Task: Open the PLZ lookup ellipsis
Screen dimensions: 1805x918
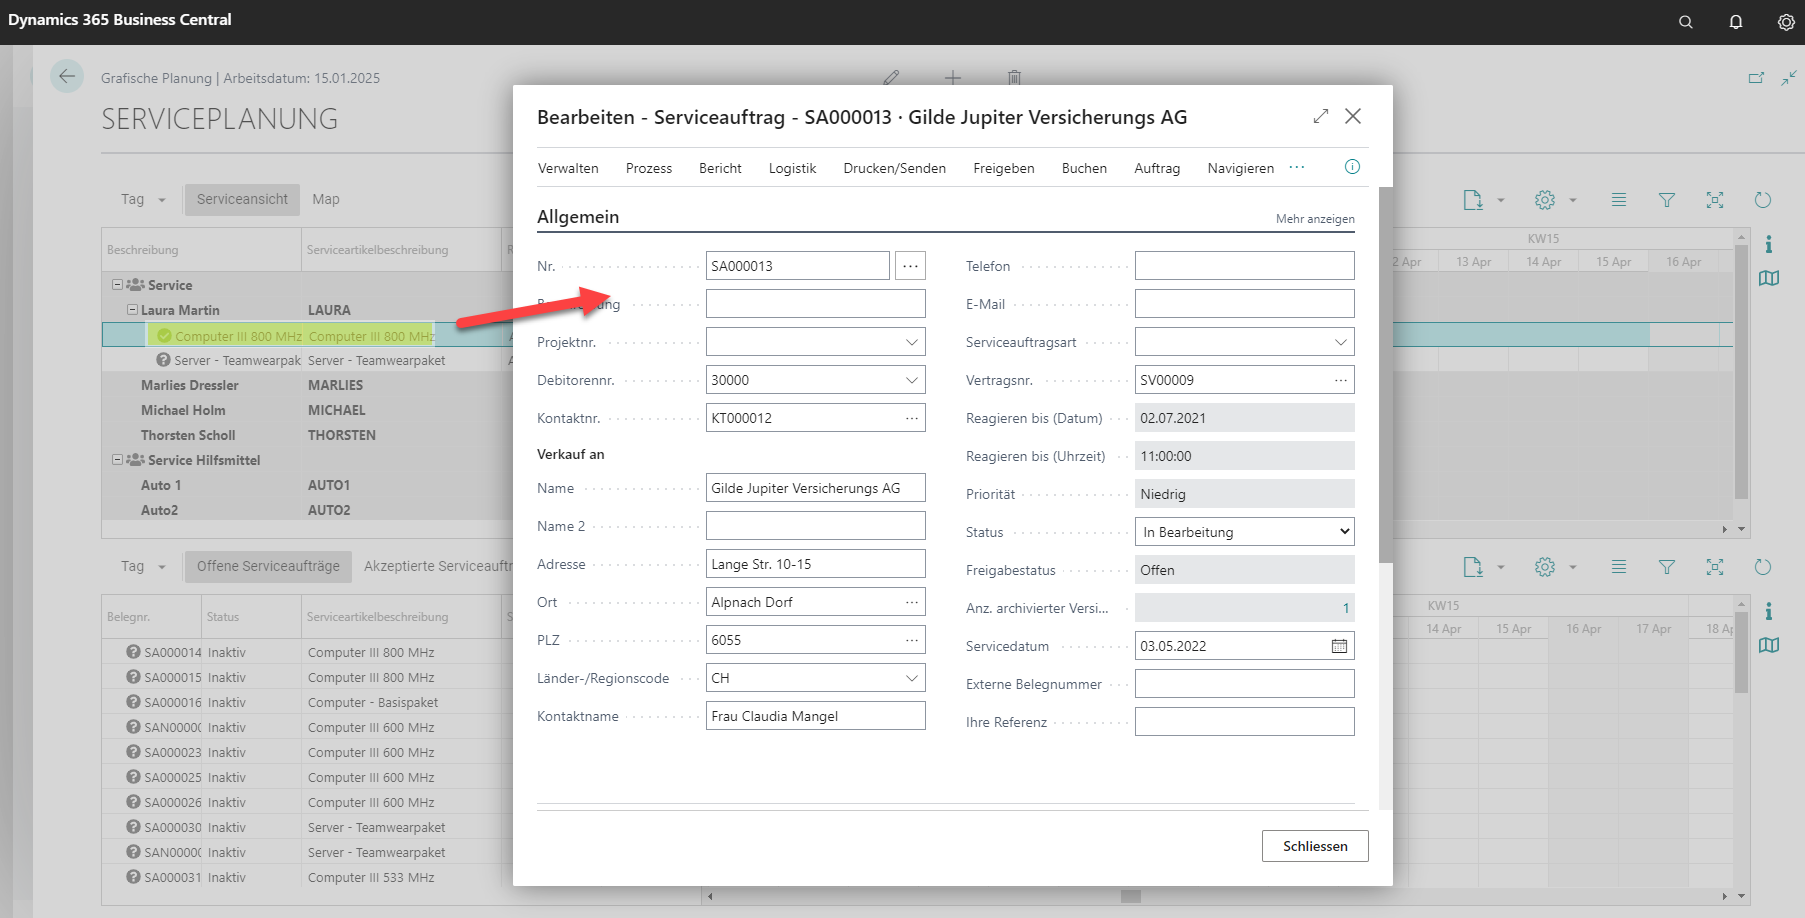Action: click(912, 640)
